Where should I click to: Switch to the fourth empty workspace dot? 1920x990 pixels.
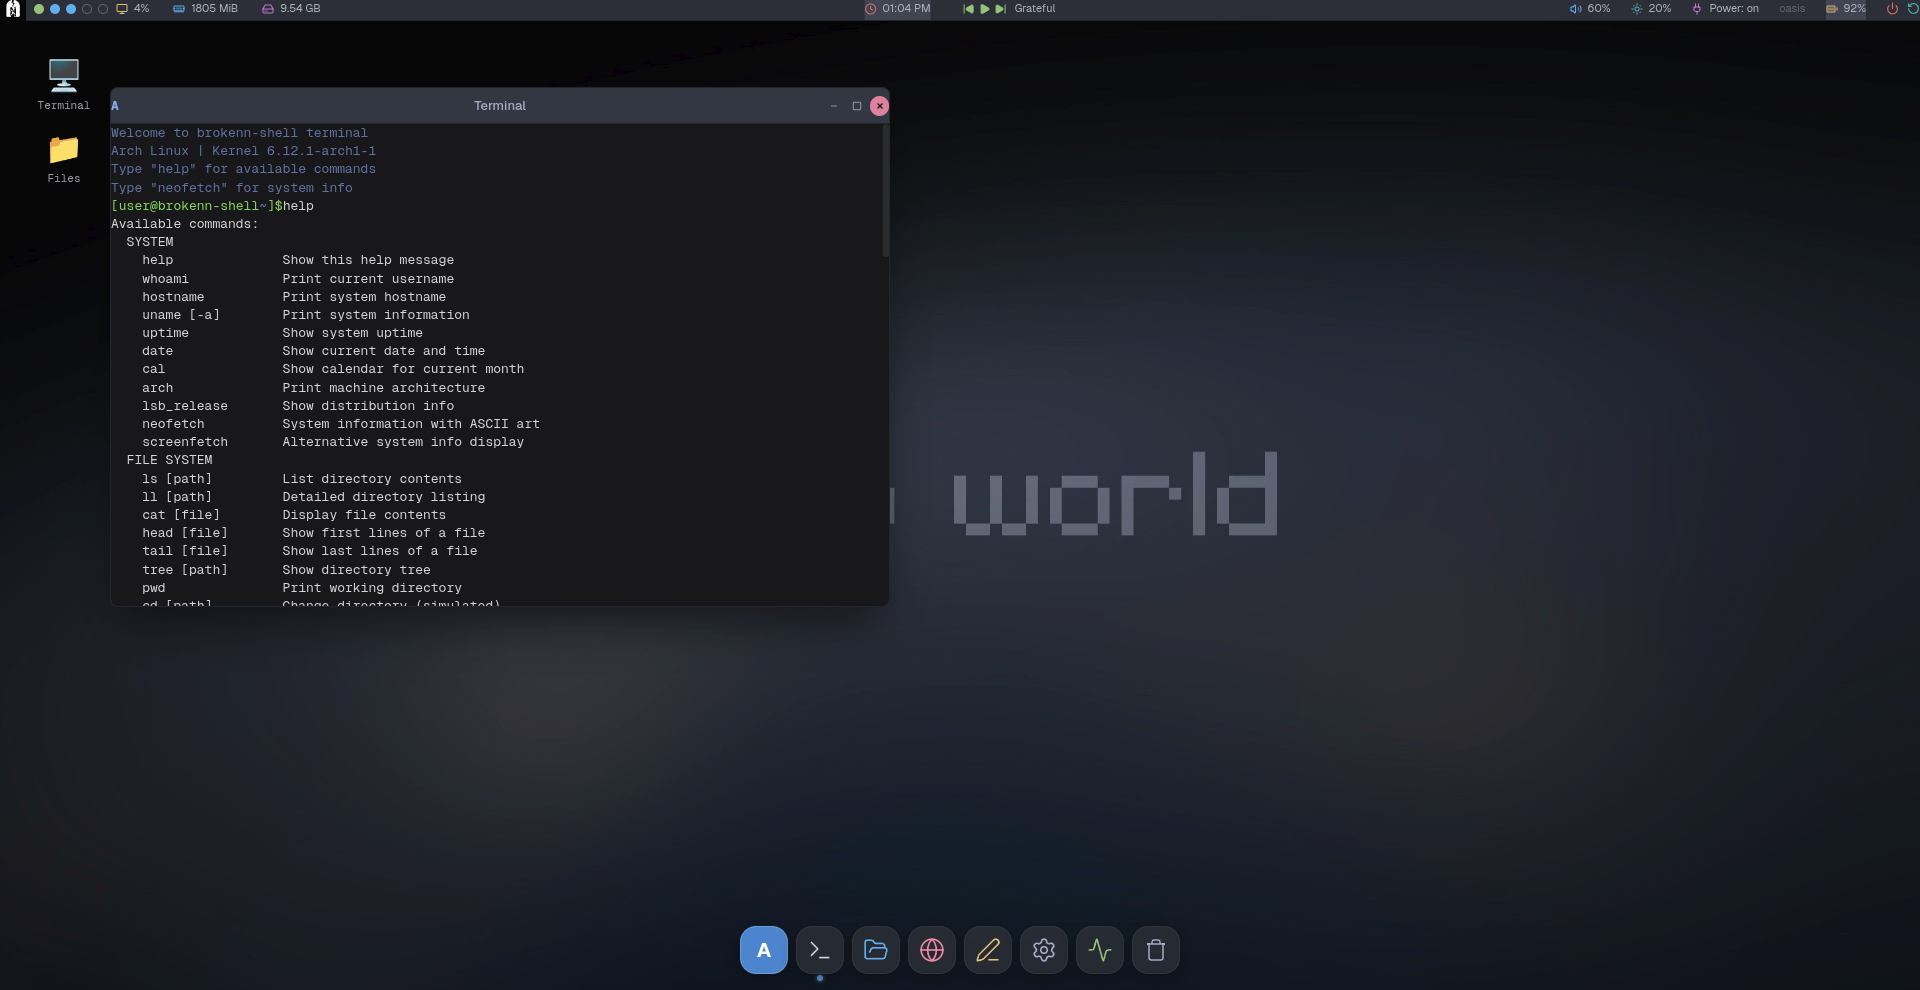pyautogui.click(x=87, y=9)
